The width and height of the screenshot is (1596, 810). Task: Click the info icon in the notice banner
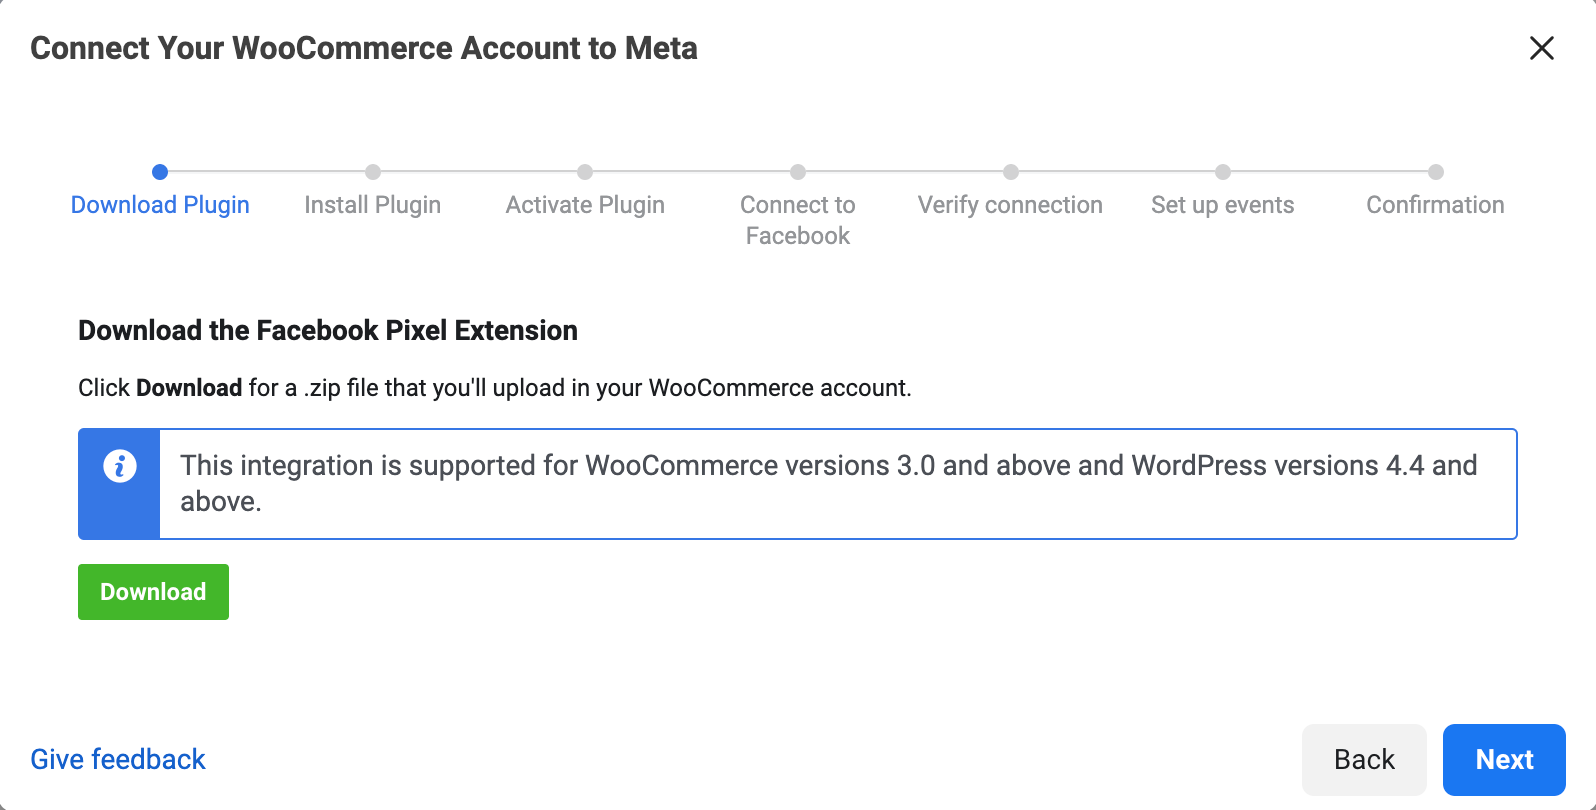[120, 466]
